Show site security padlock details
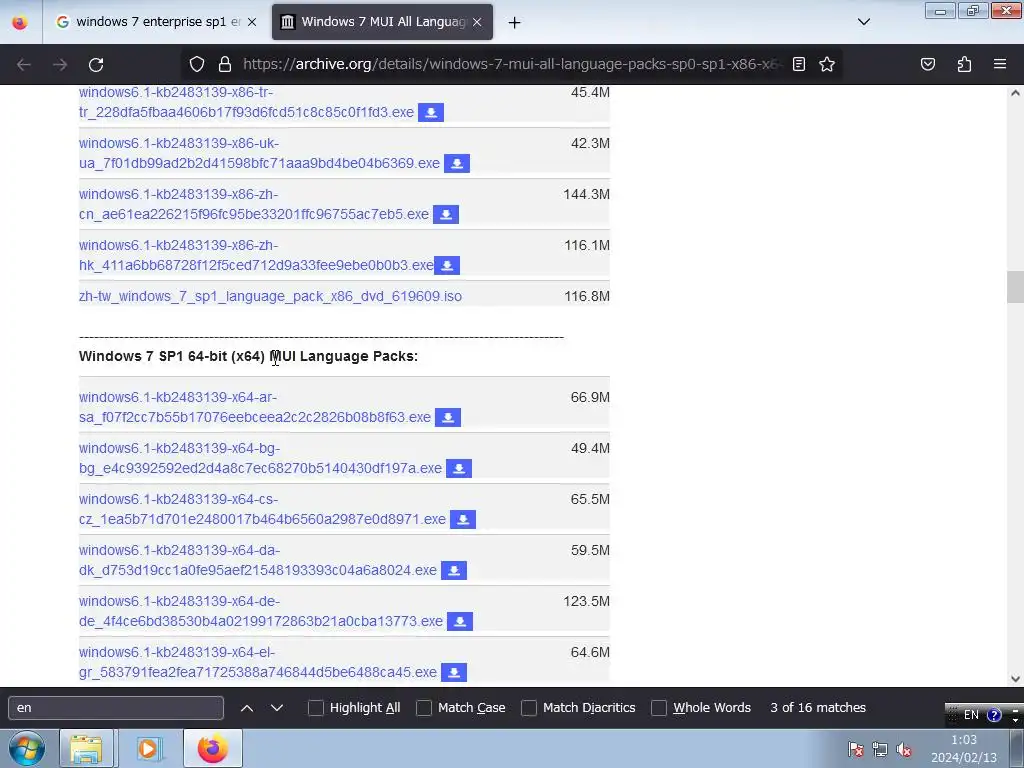This screenshot has width=1024, height=768. tap(225, 64)
